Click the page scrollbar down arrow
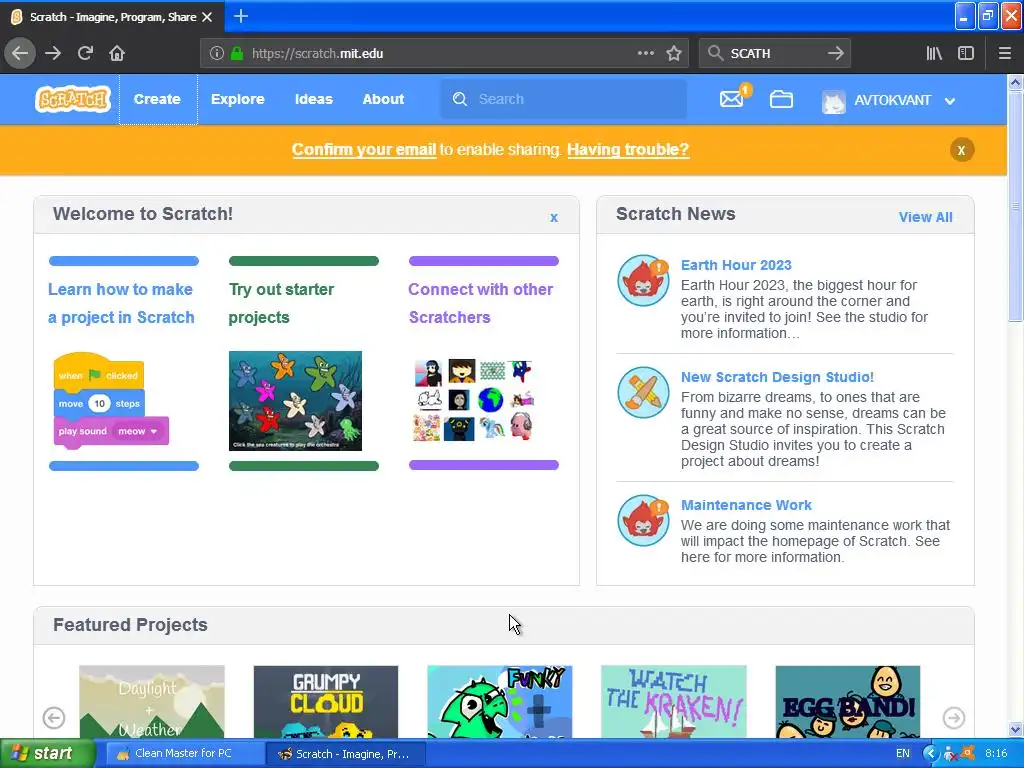The image size is (1024, 768). [x=1015, y=729]
